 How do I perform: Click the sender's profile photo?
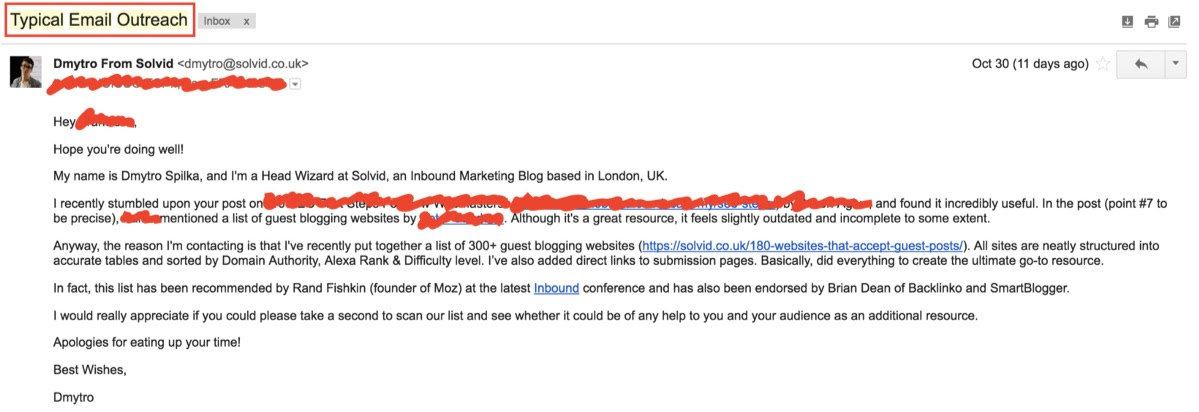pos(25,72)
